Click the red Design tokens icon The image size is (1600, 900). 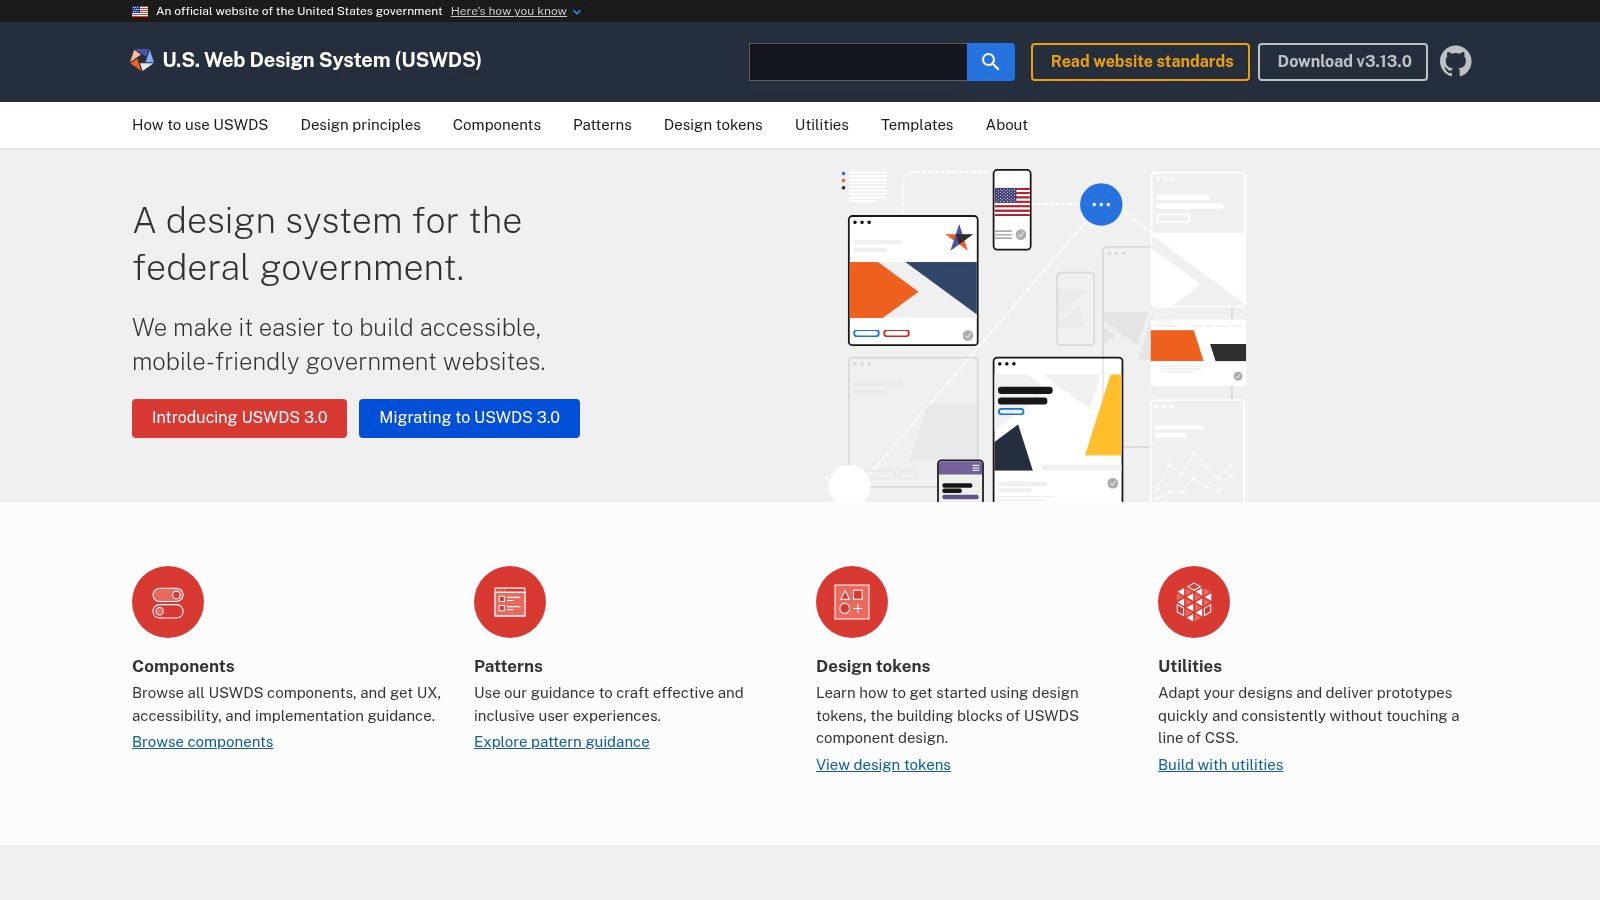coord(851,601)
